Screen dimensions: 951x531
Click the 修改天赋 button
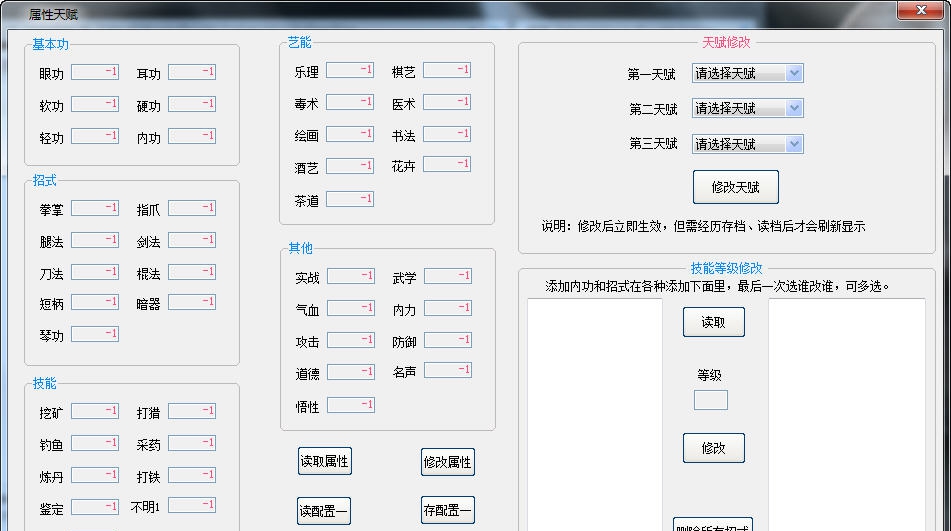coord(735,187)
